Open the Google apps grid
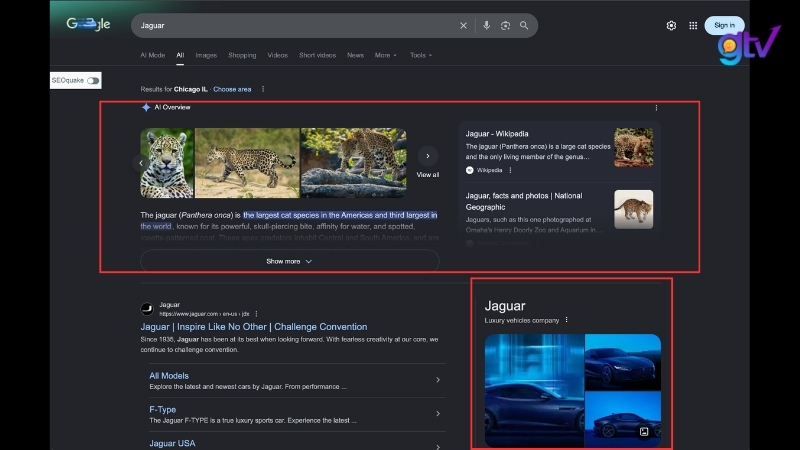The image size is (800, 450). 693,26
